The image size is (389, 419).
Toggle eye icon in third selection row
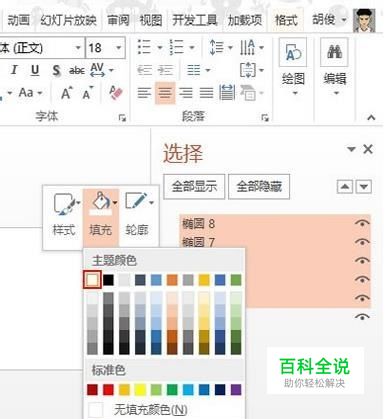coord(362,260)
